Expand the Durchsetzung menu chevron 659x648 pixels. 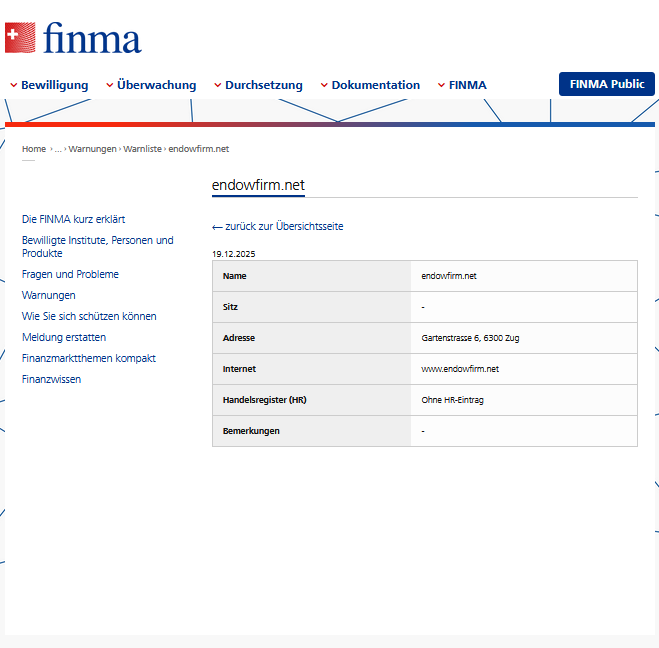[x=217, y=85]
